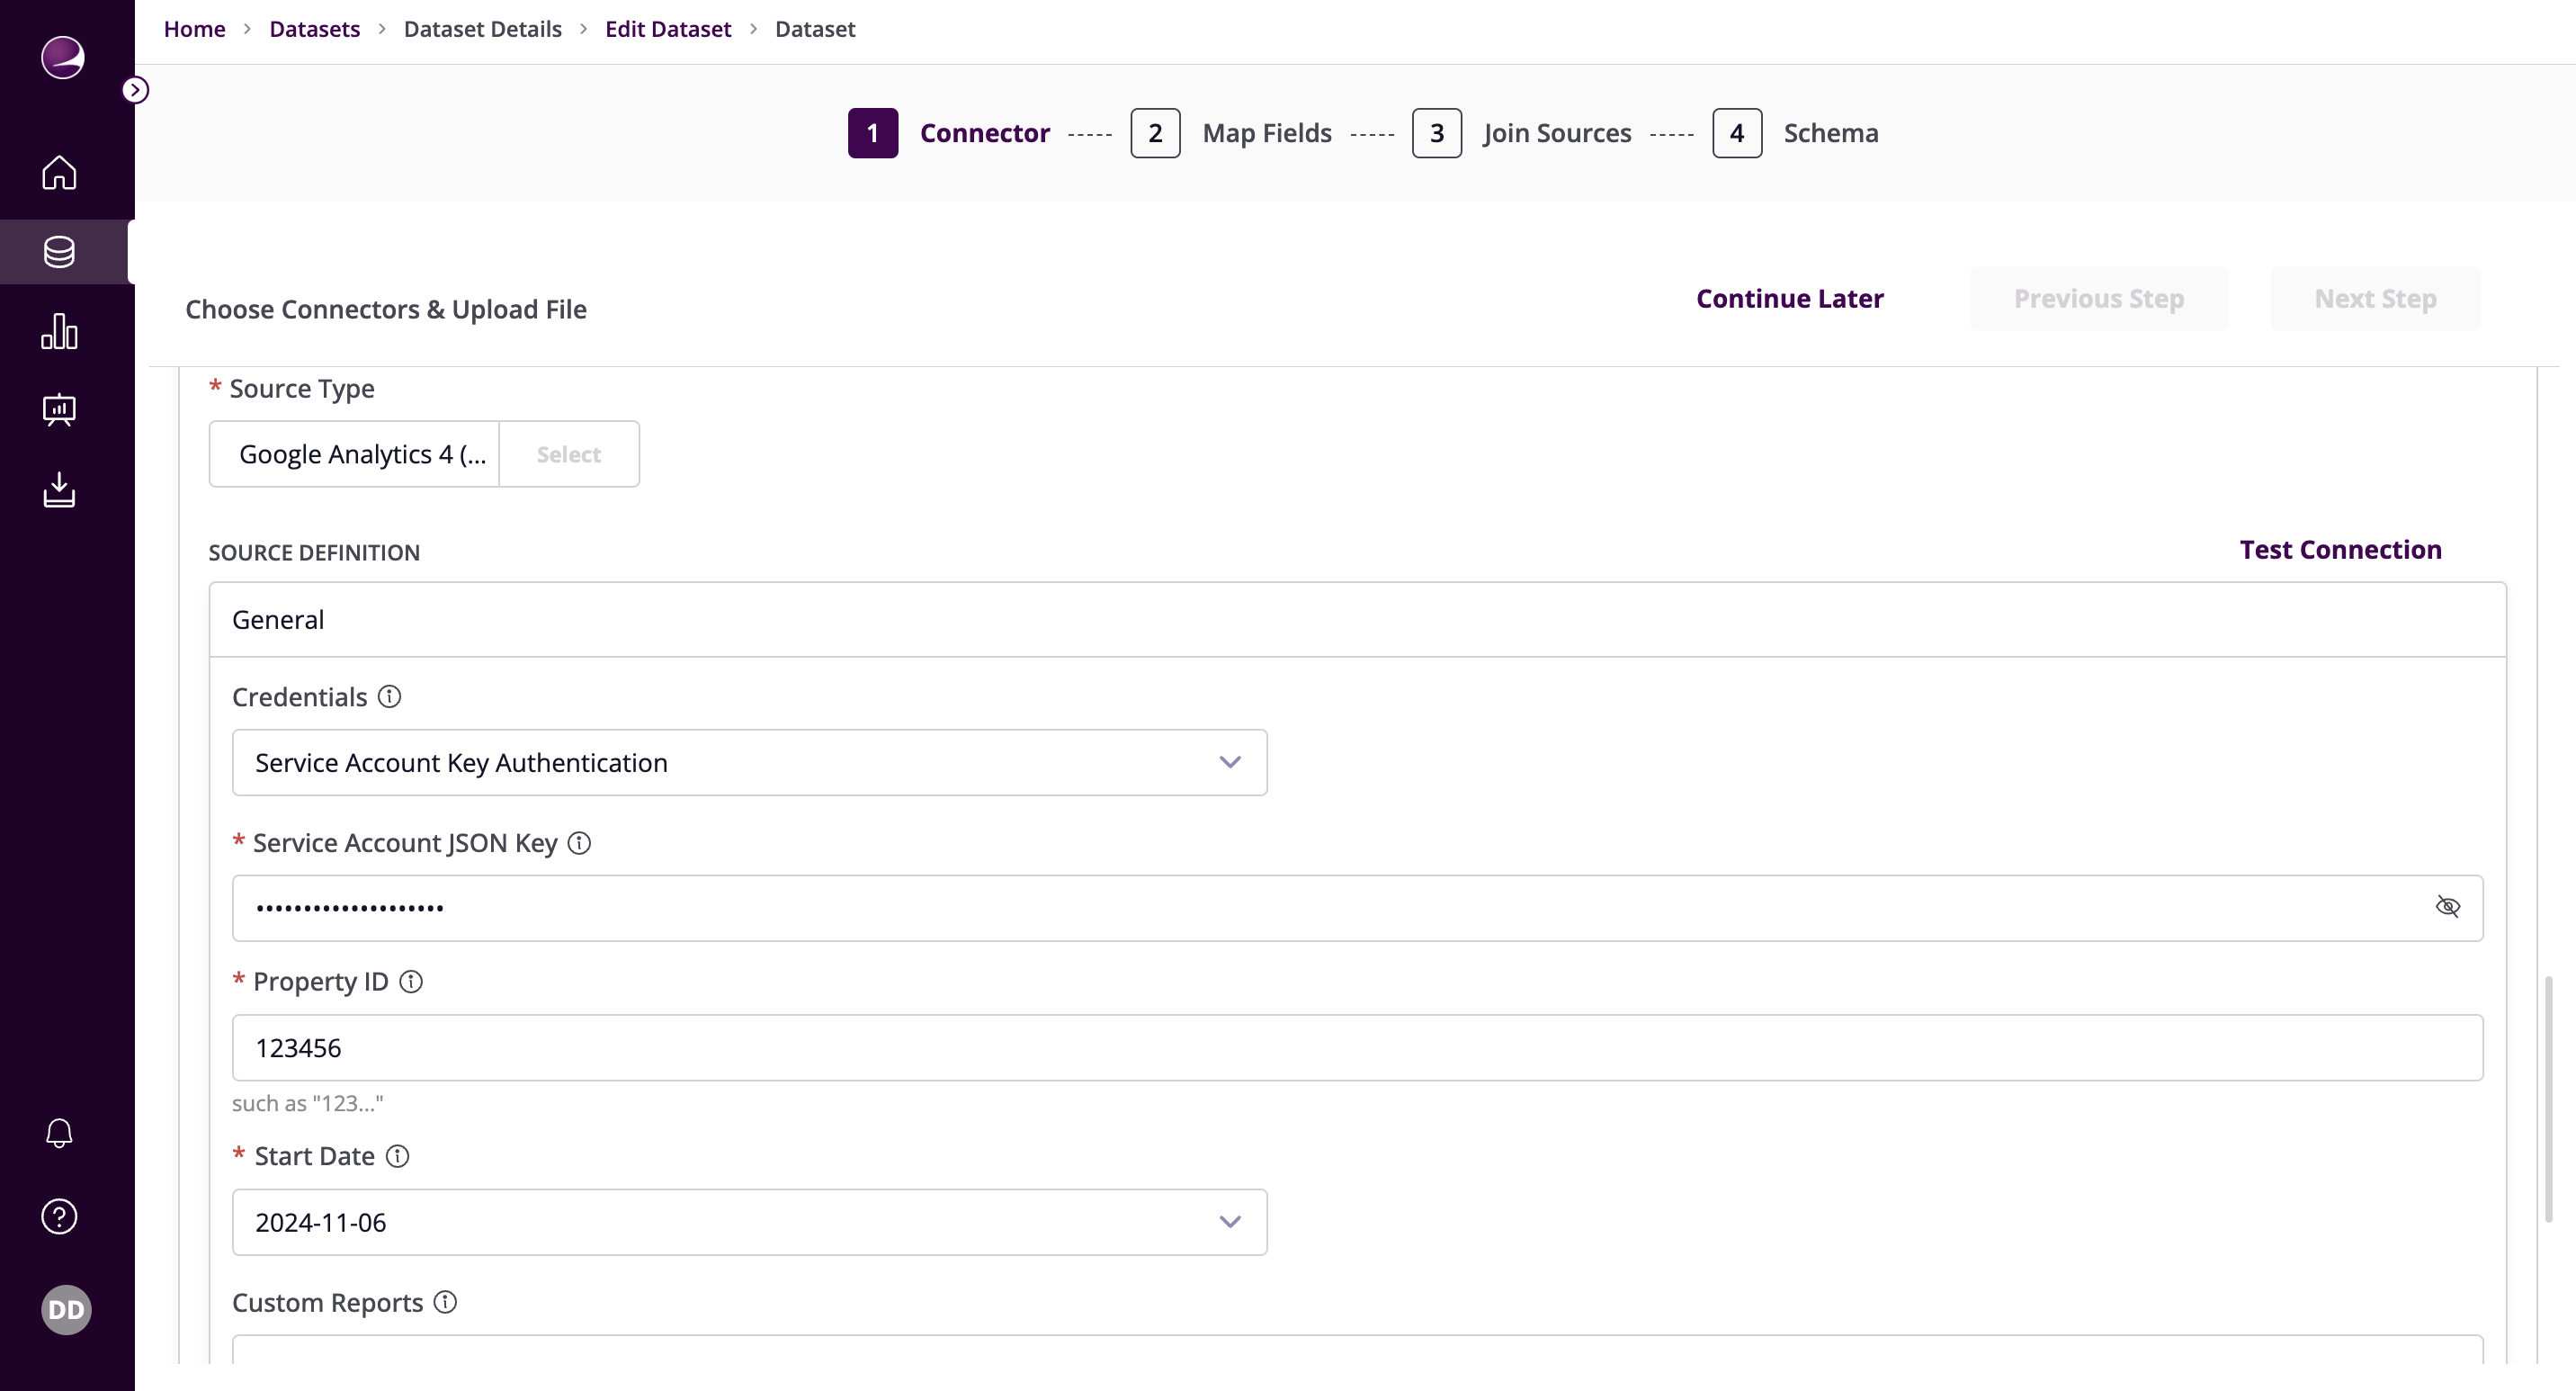Click the Credentials info tooltip icon
Image resolution: width=2576 pixels, height=1391 pixels.
coord(389,696)
